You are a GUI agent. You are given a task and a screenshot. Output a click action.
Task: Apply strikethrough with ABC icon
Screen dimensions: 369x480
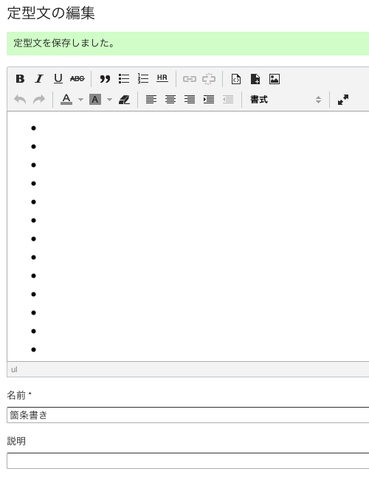click(x=77, y=79)
